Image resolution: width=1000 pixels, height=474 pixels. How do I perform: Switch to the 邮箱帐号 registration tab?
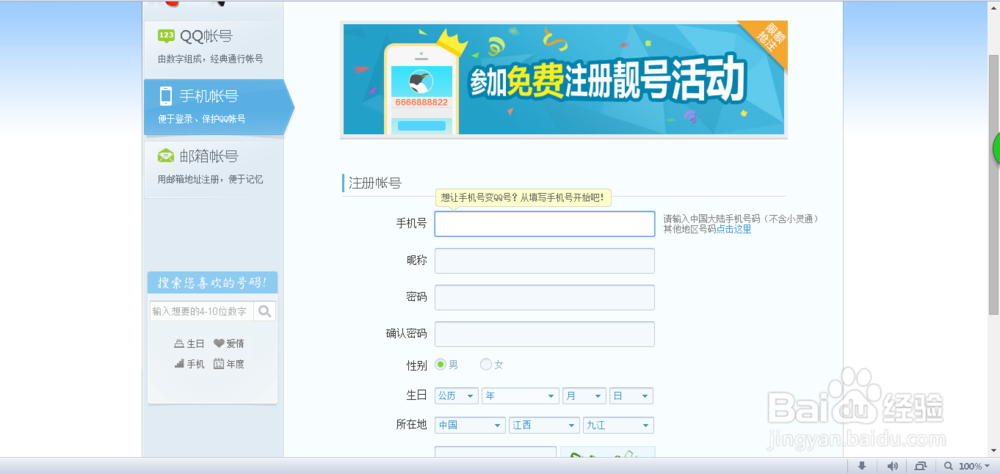pyautogui.click(x=213, y=169)
